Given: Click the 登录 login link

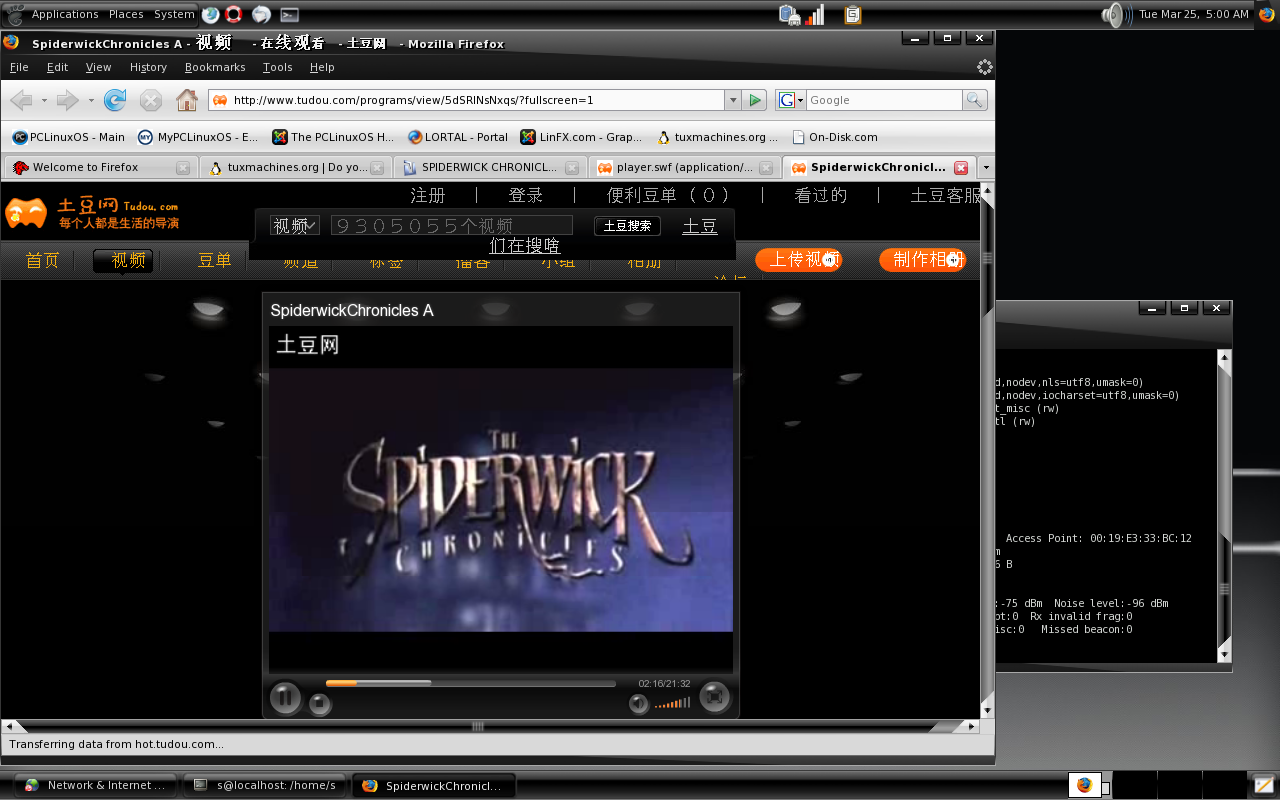Looking at the screenshot, I should [x=526, y=195].
